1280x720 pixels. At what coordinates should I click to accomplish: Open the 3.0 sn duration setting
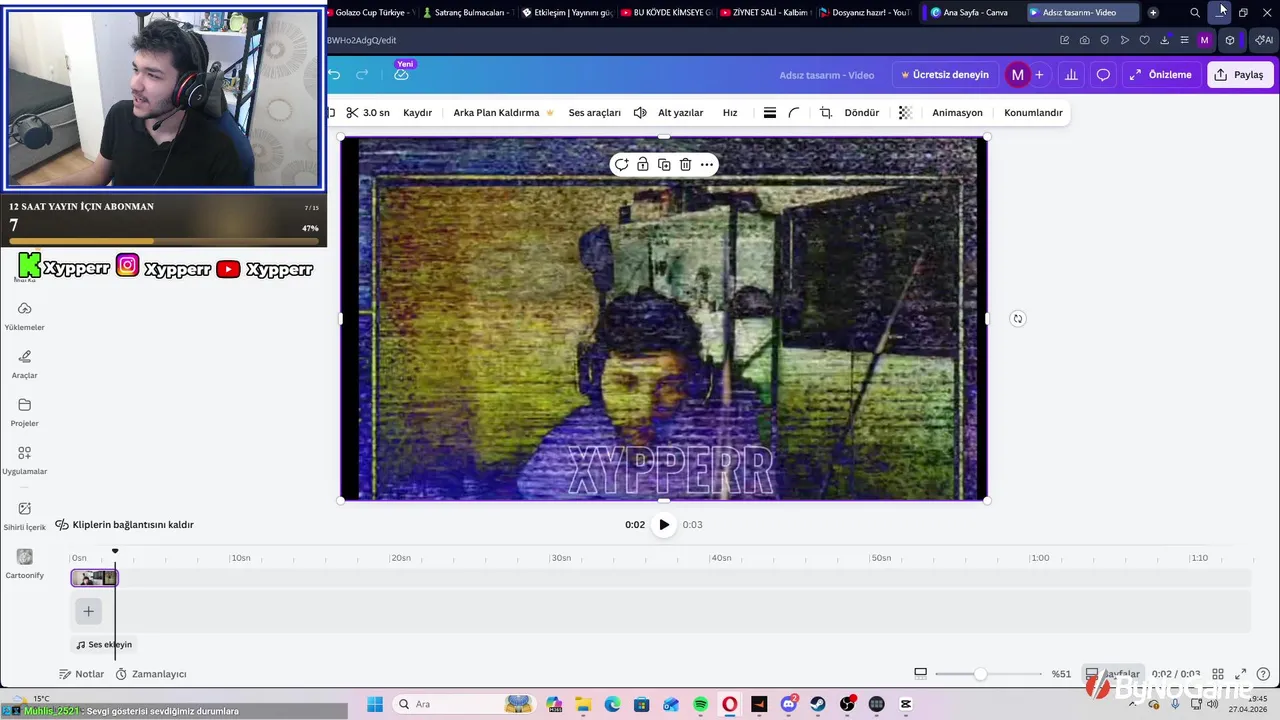pos(376,113)
